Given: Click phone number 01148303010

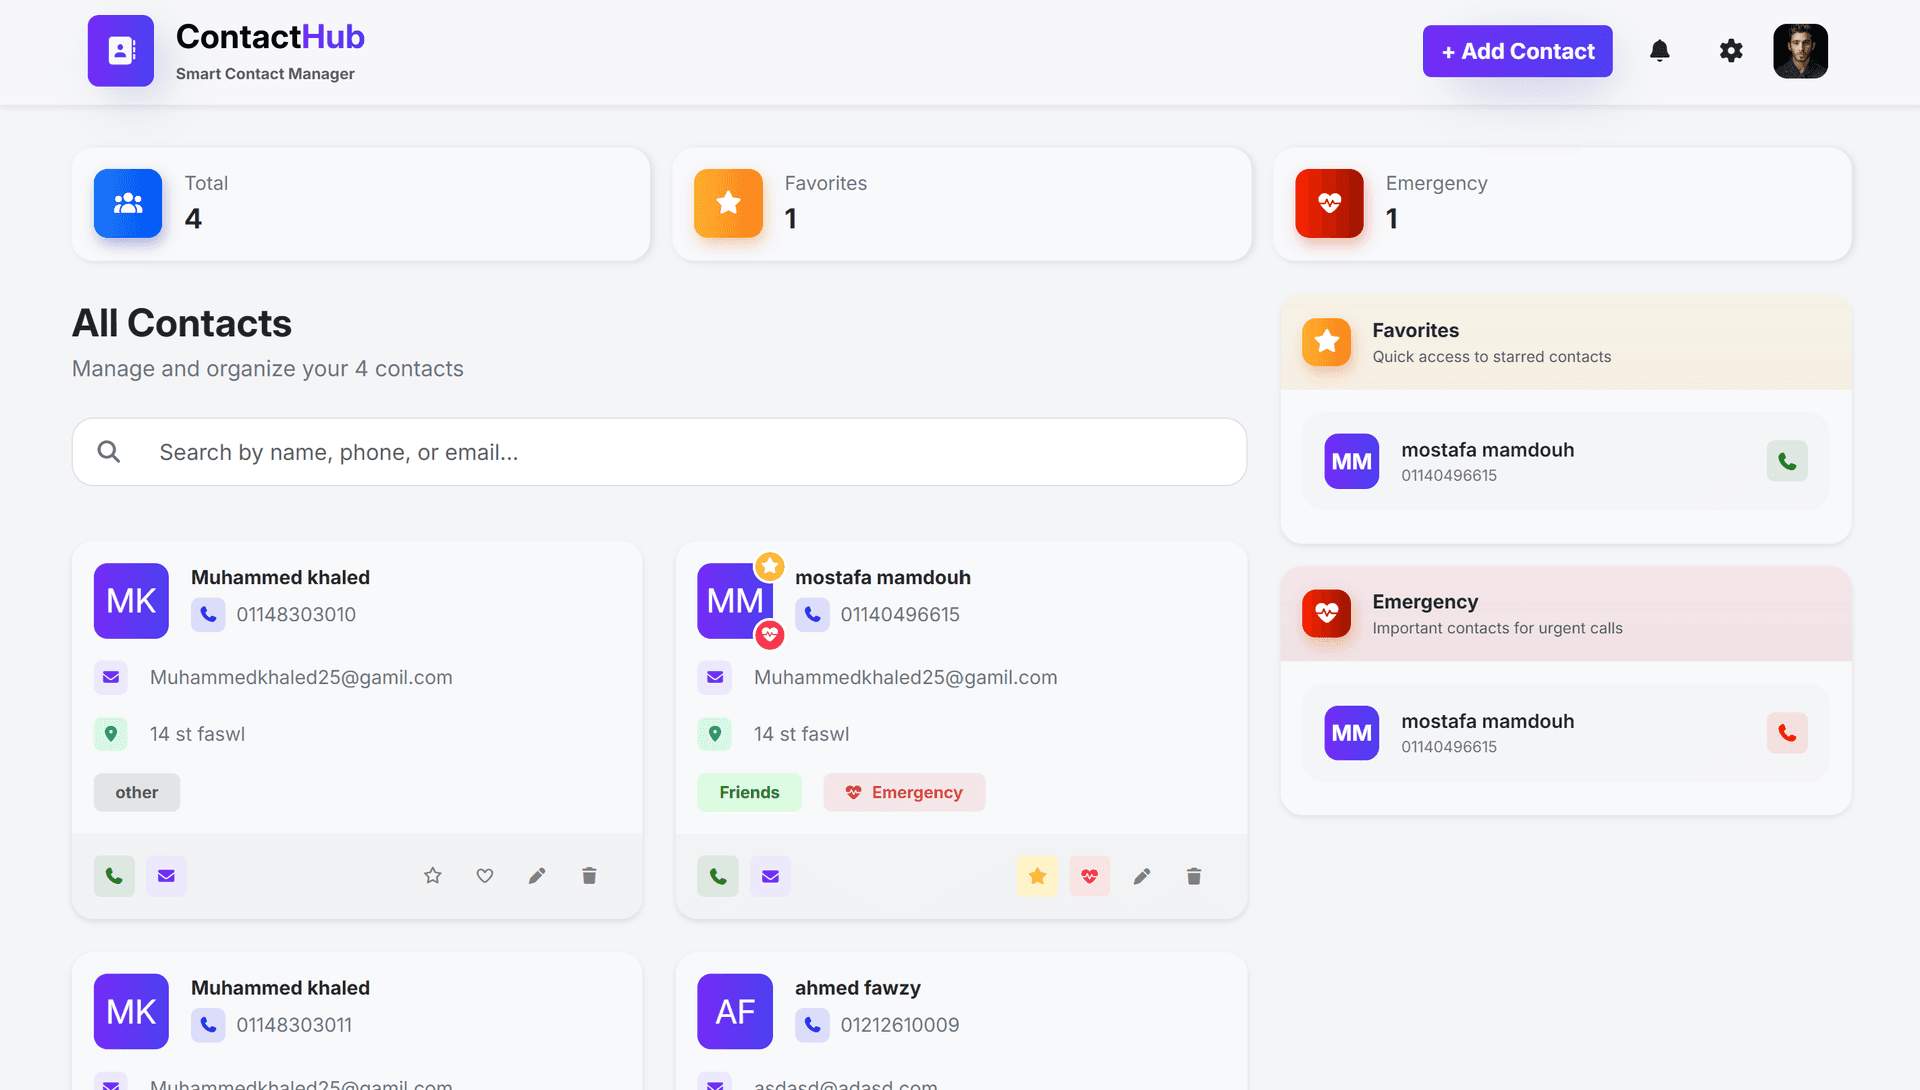Looking at the screenshot, I should point(296,614).
